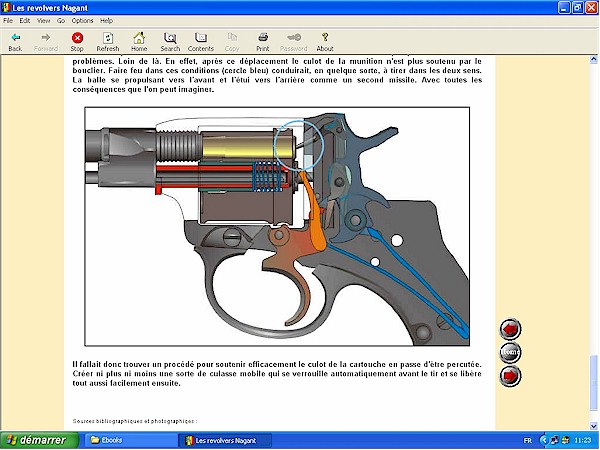This screenshot has height=450, width=600.
Task: Click the vertical scrollbar thumb
Action: click(593, 383)
